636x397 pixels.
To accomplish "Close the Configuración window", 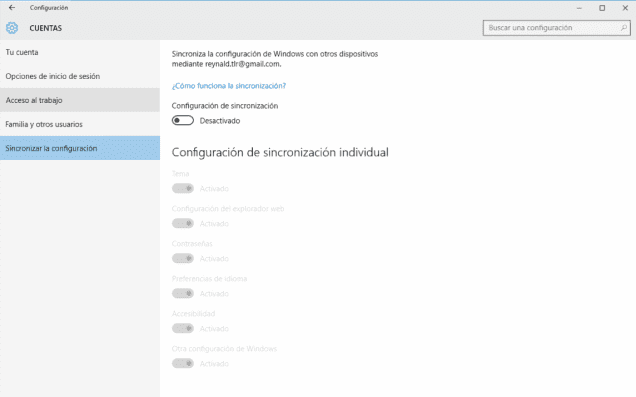I will pos(625,8).
